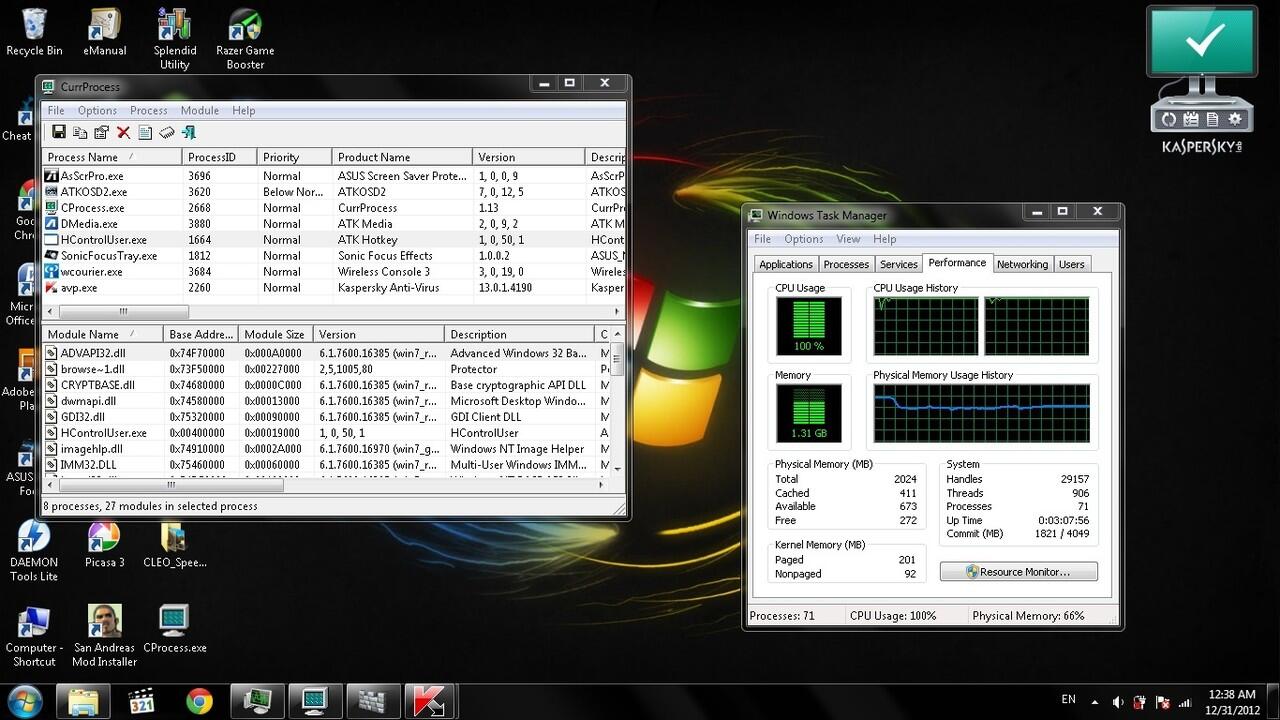
Task: Select the DMedia.exe process row
Action: (x=334, y=223)
